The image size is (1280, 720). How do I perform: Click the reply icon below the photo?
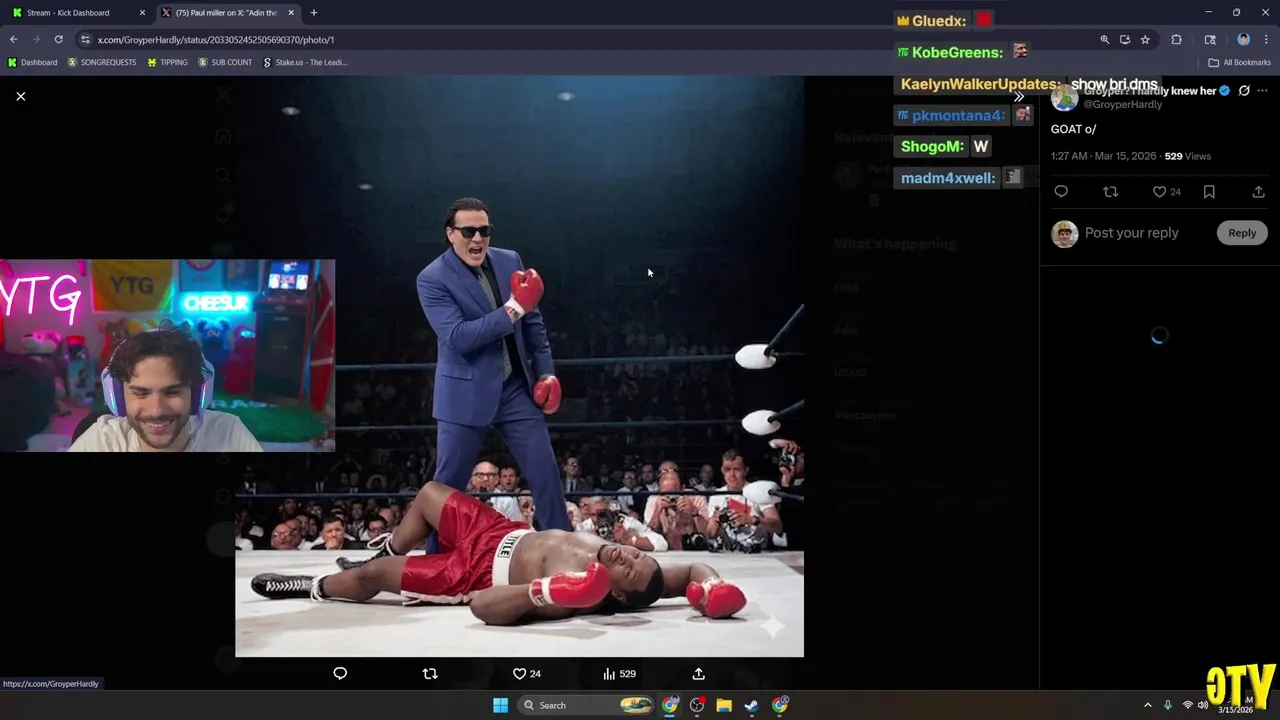[340, 674]
